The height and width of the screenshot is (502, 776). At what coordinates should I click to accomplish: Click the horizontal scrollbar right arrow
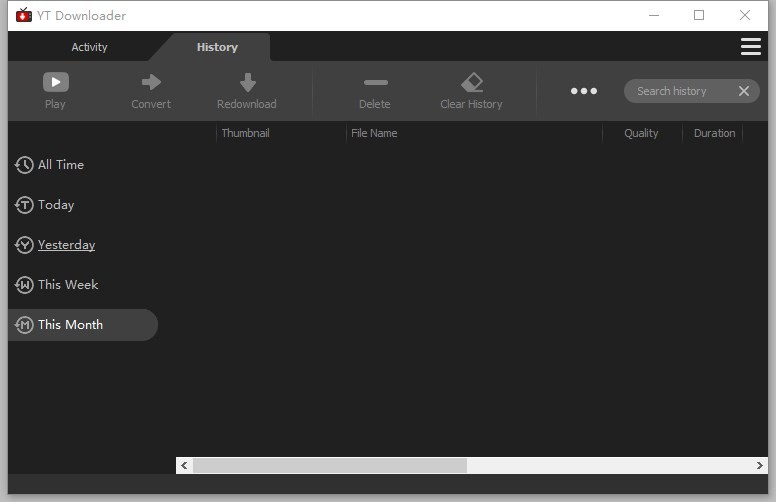coord(760,466)
